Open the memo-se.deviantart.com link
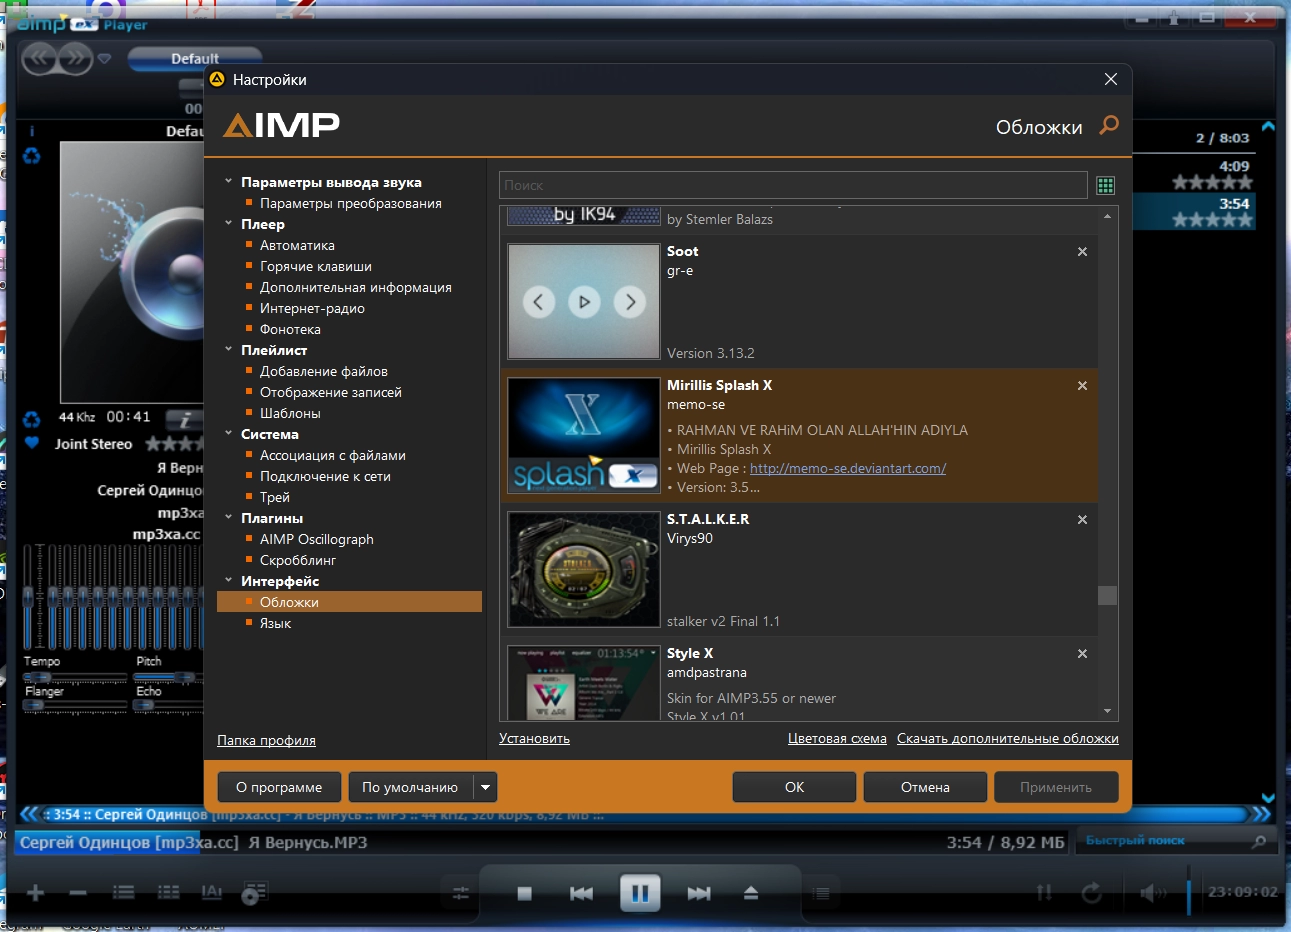 click(848, 468)
